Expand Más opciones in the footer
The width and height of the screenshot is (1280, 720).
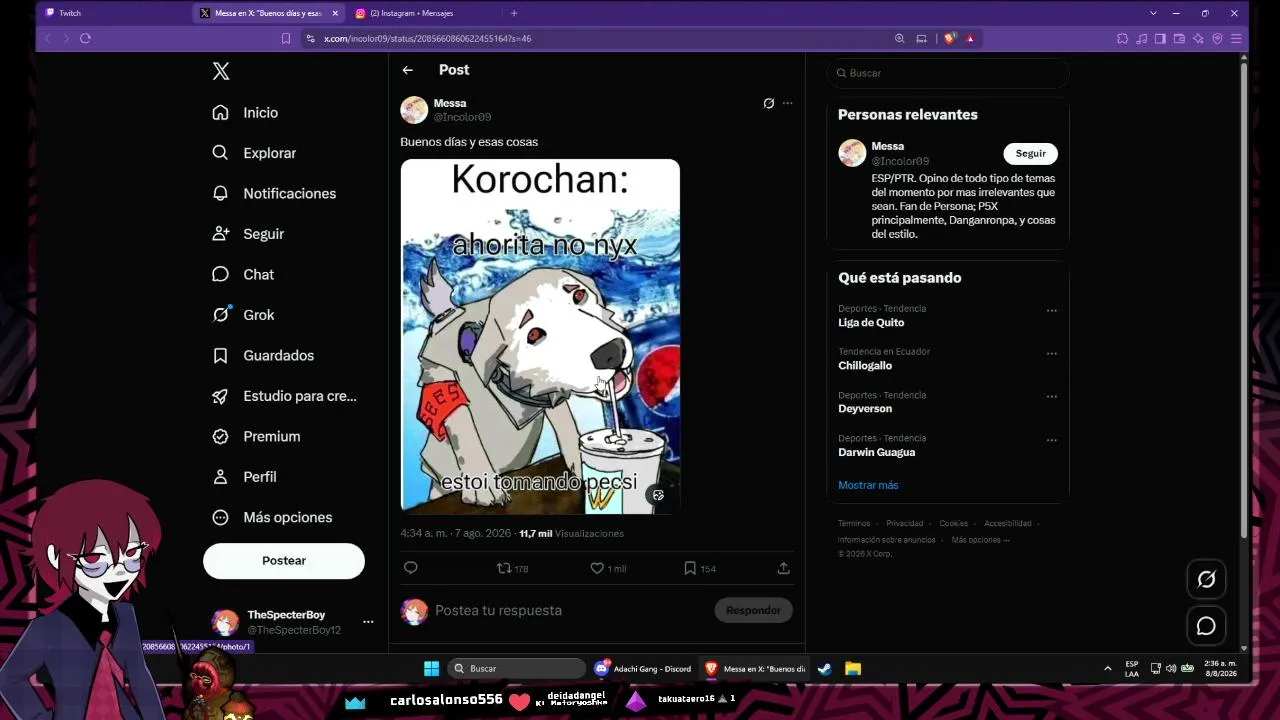(980, 540)
